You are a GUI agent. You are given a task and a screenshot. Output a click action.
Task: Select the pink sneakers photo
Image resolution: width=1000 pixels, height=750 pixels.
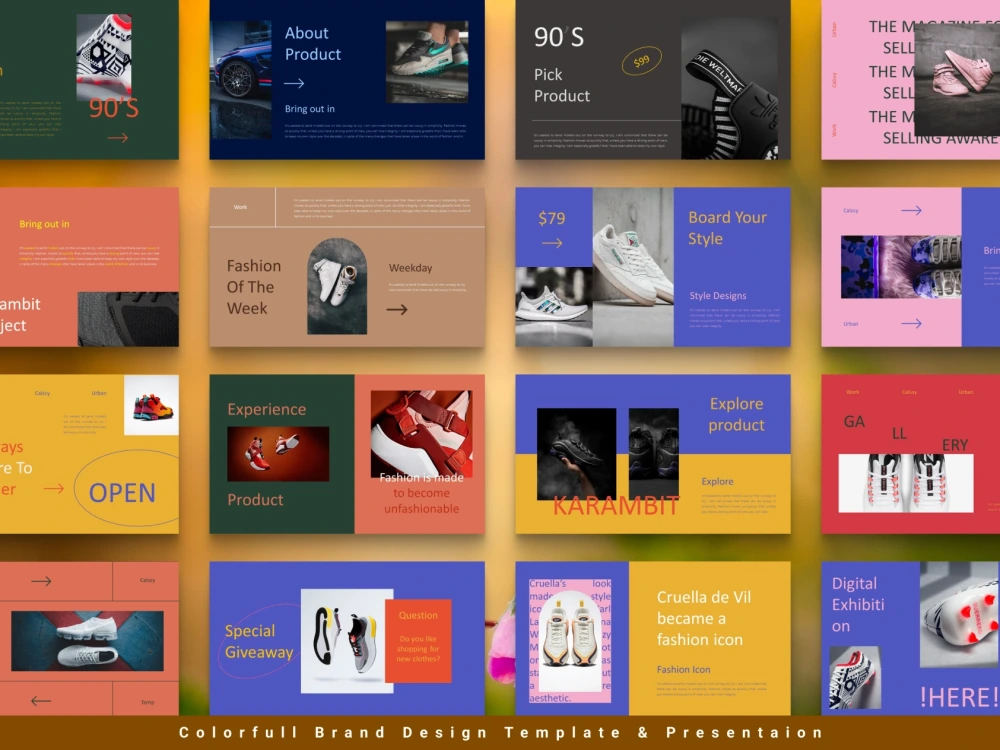(x=957, y=80)
